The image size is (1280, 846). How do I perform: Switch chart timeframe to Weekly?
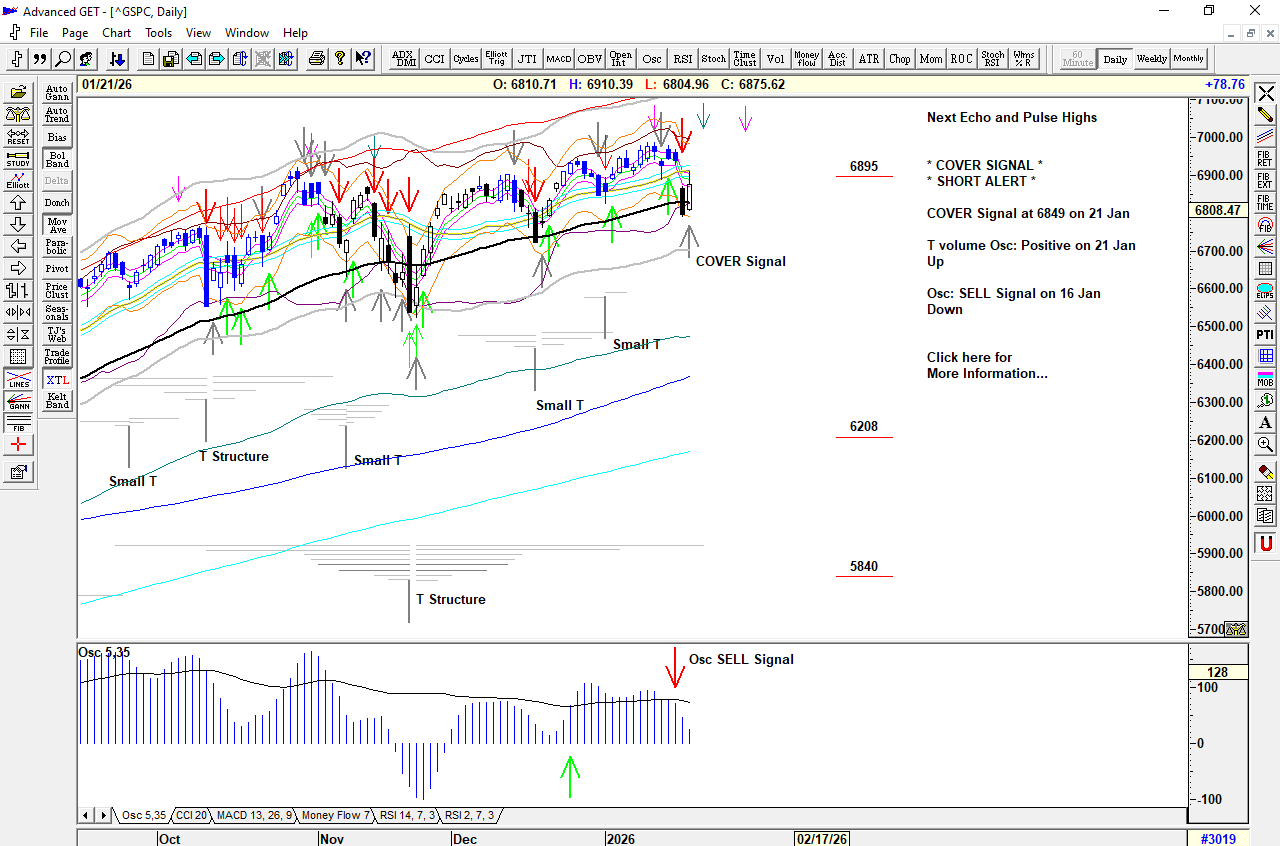pos(1151,59)
